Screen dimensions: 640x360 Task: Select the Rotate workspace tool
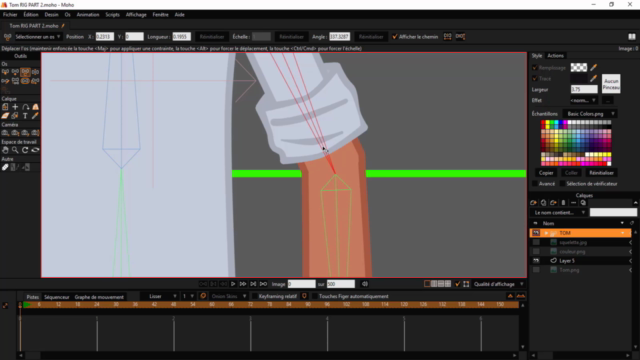pos(25,150)
